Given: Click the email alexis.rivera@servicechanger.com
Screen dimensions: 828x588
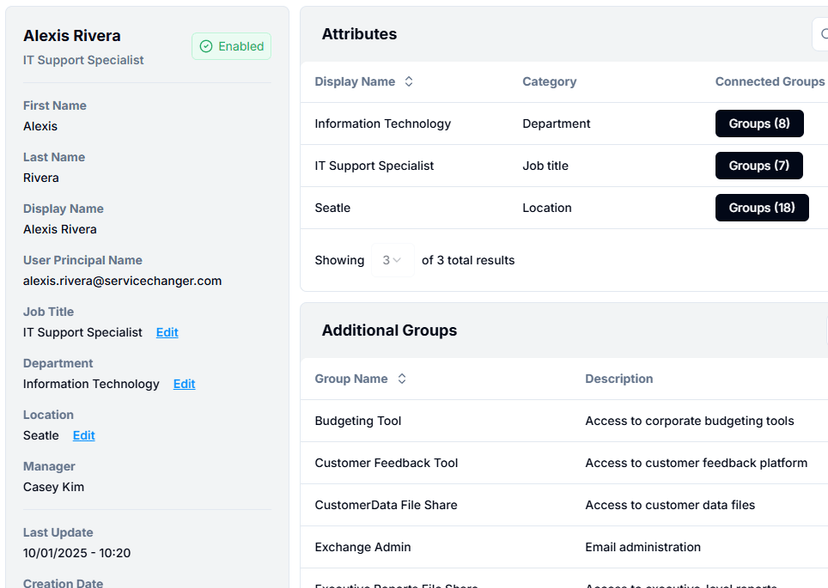Looking at the screenshot, I should click(122, 281).
